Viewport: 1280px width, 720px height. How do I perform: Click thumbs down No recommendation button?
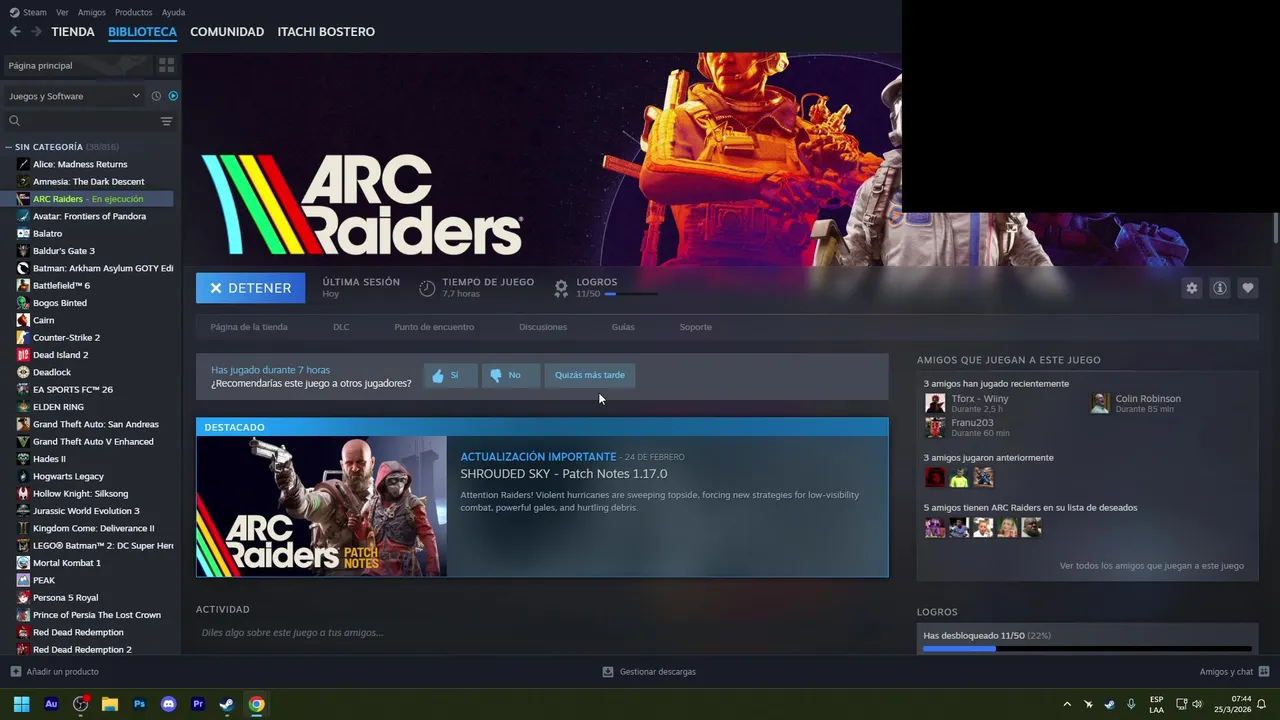click(x=510, y=375)
